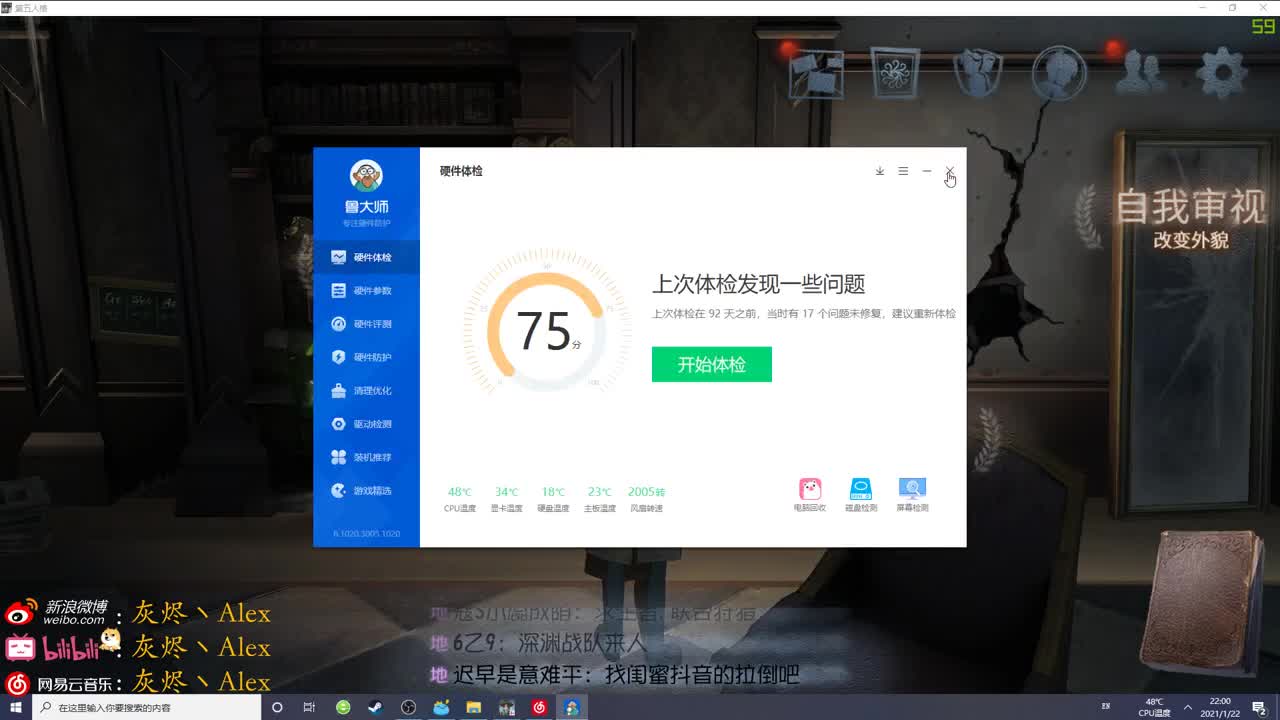The image size is (1280, 720).
Task: Click the 上次体检发现一些问题 heading
Action: 758,284
